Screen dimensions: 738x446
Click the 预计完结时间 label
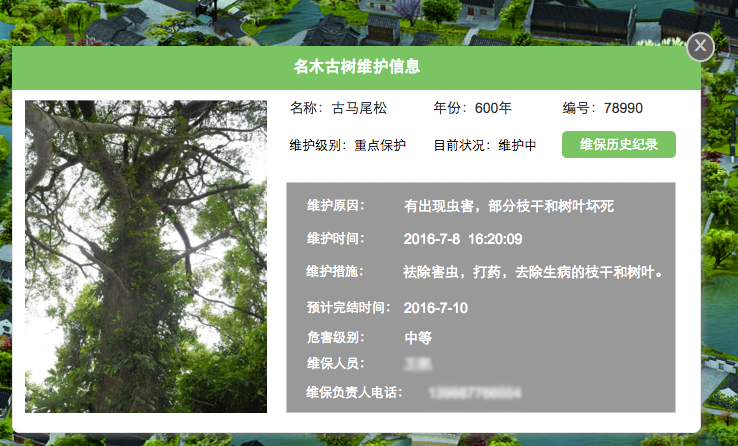[x=346, y=308]
